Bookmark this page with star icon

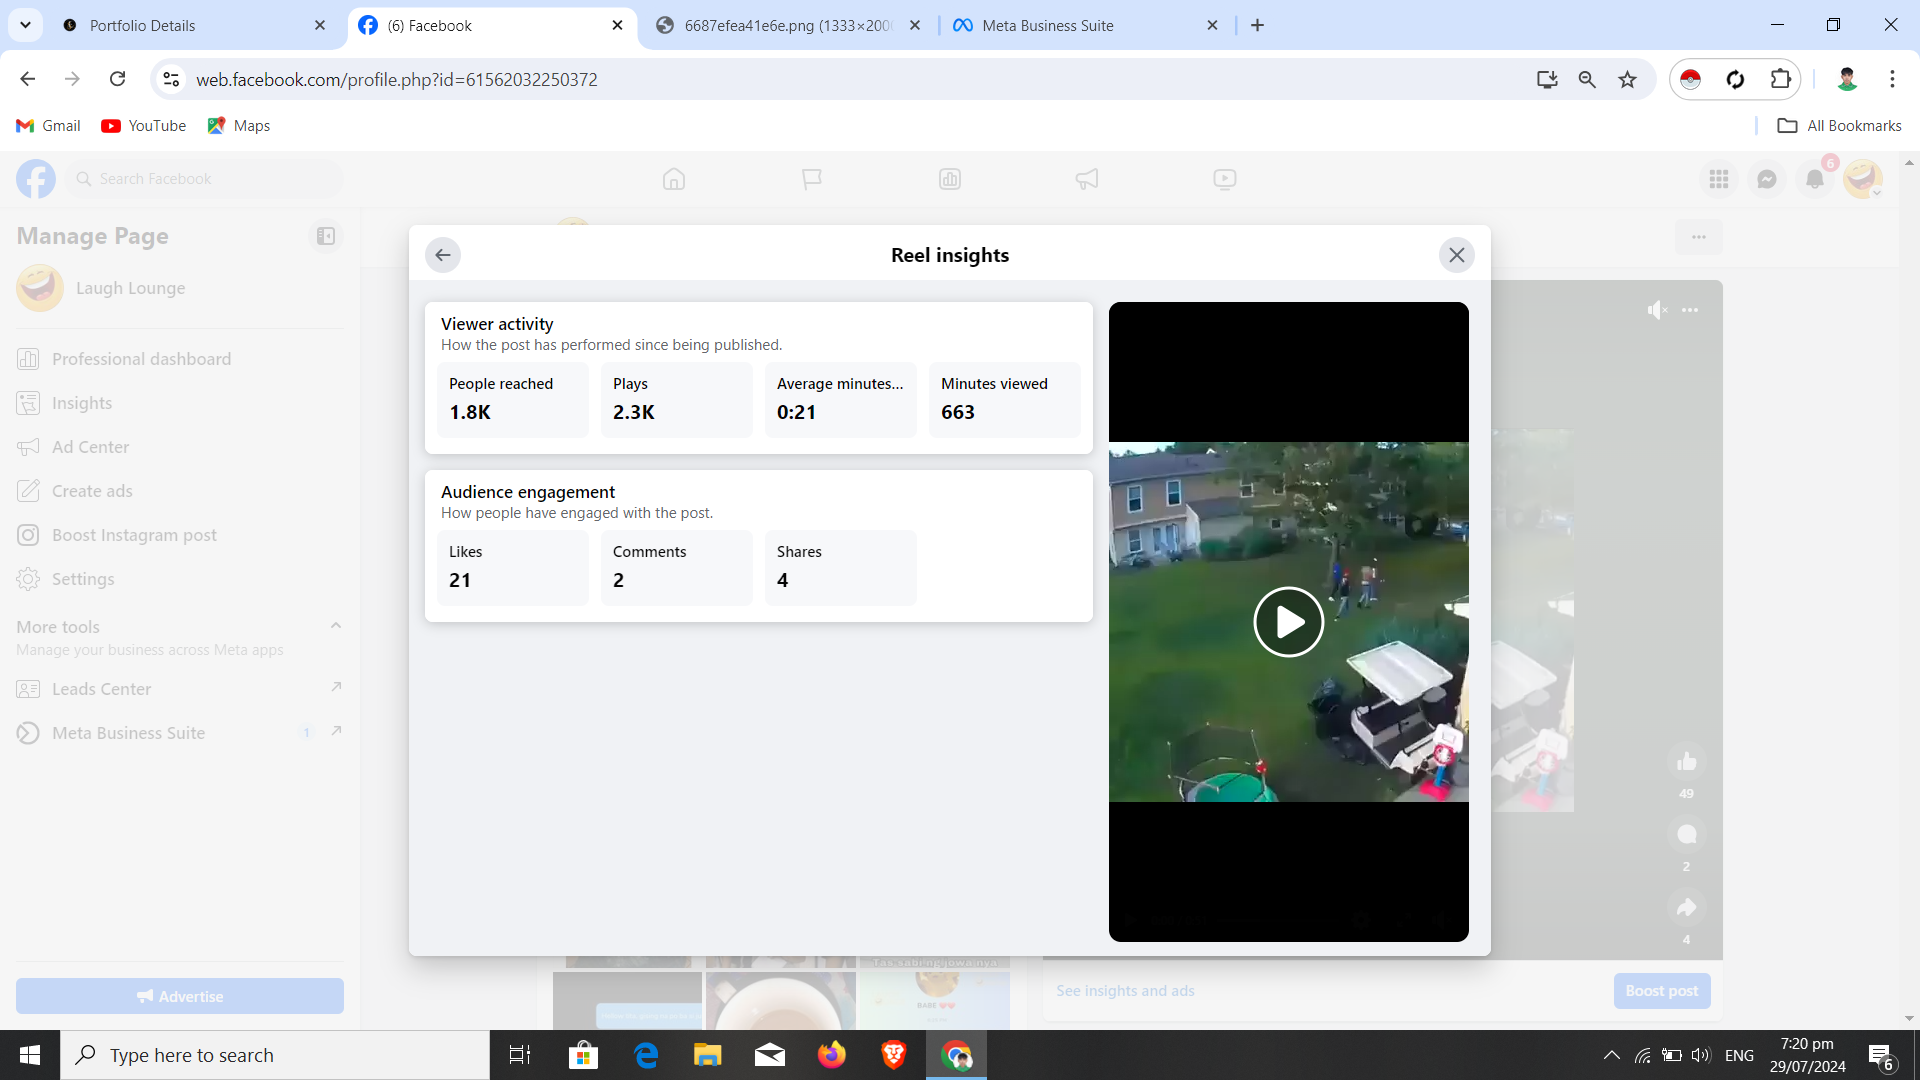1628,79
